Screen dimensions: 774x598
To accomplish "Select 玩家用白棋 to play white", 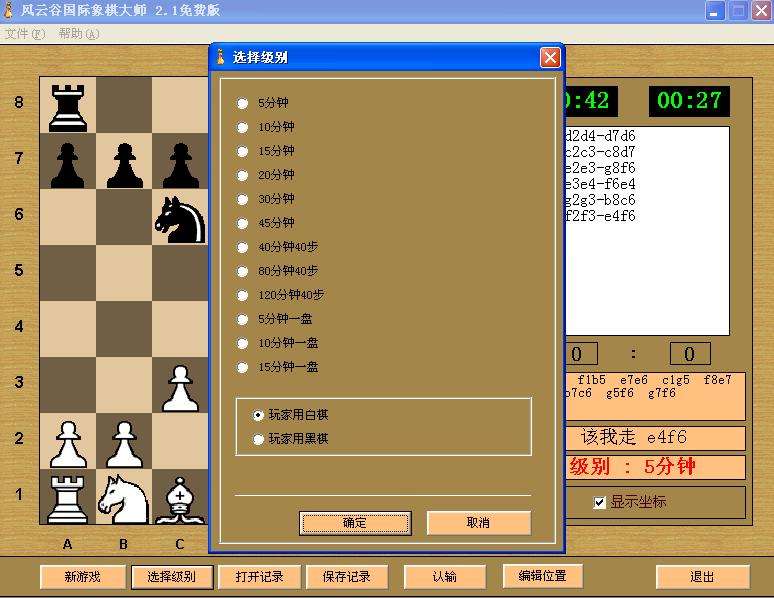I will pyautogui.click(x=258, y=415).
